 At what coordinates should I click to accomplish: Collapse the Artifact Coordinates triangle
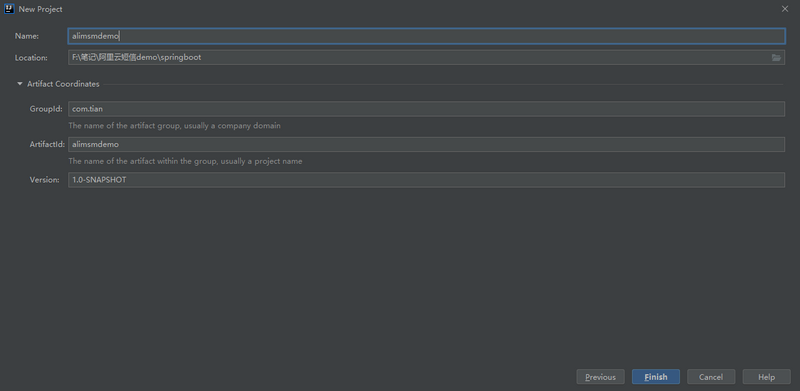click(x=20, y=84)
